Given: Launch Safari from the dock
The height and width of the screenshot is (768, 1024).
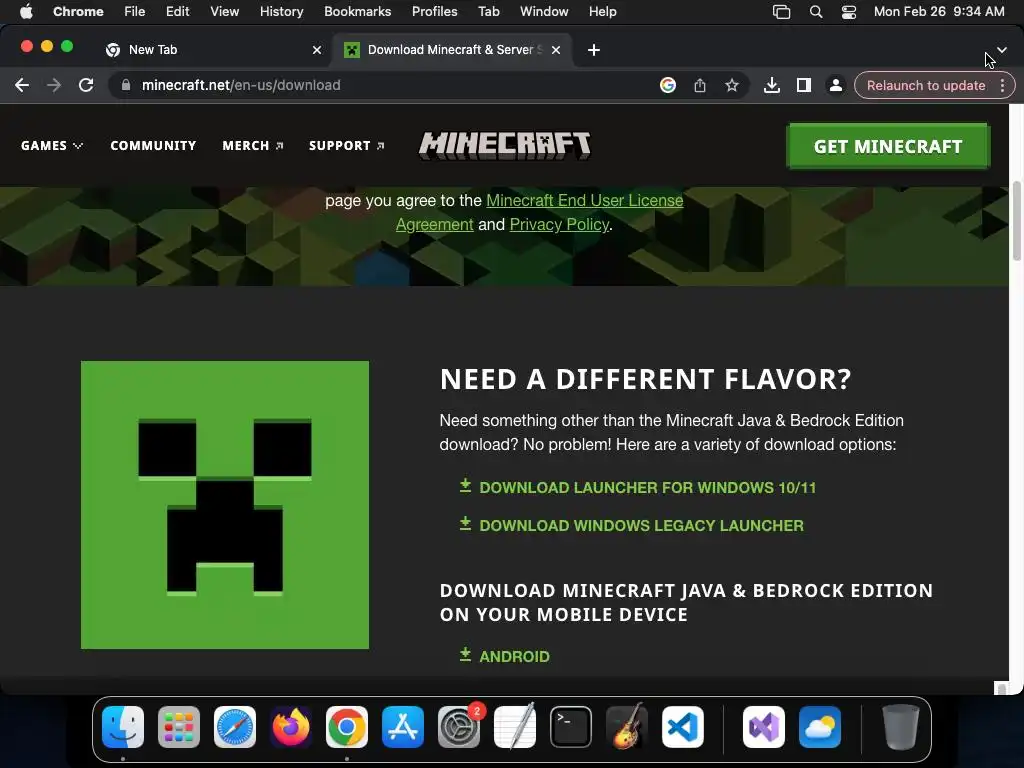Looking at the screenshot, I should 234,727.
